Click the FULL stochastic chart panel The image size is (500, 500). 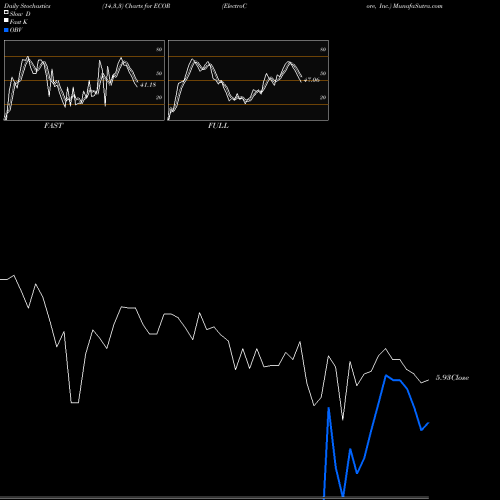pyautogui.click(x=248, y=80)
